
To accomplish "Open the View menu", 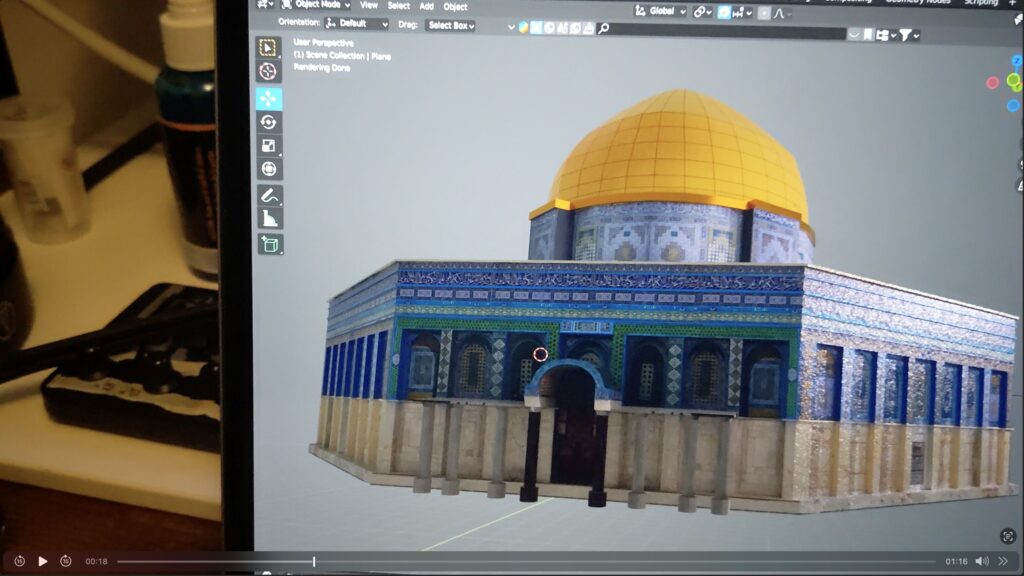I will tap(369, 5).
